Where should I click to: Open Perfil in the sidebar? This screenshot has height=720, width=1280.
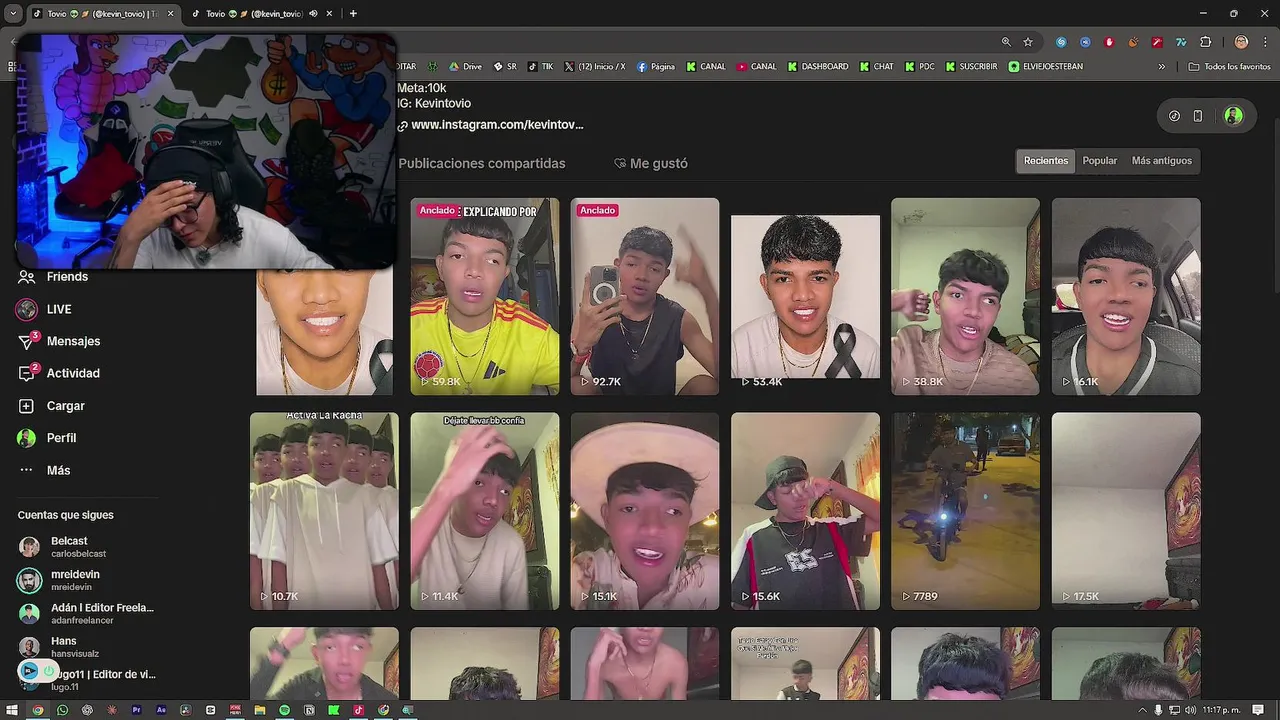click(48, 438)
